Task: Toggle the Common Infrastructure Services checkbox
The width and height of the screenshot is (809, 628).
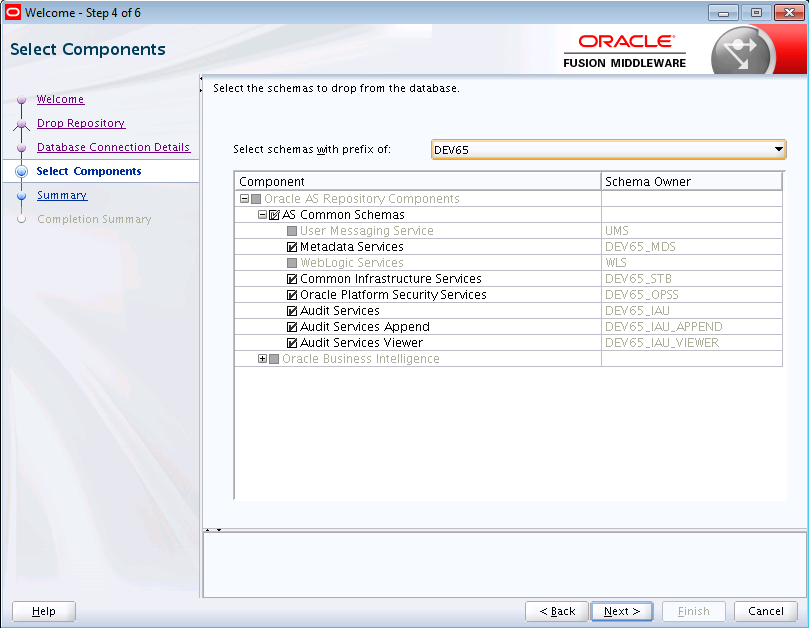Action: (292, 279)
